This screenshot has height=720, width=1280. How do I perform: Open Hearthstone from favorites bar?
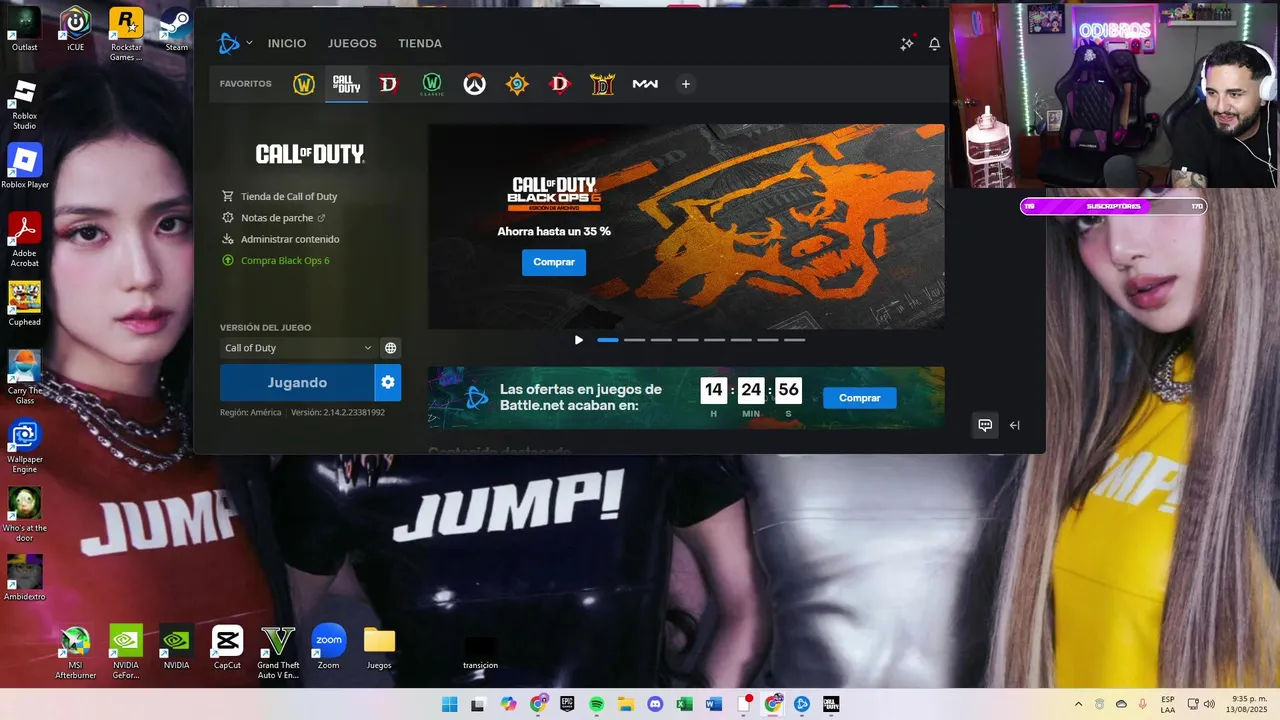coord(517,85)
